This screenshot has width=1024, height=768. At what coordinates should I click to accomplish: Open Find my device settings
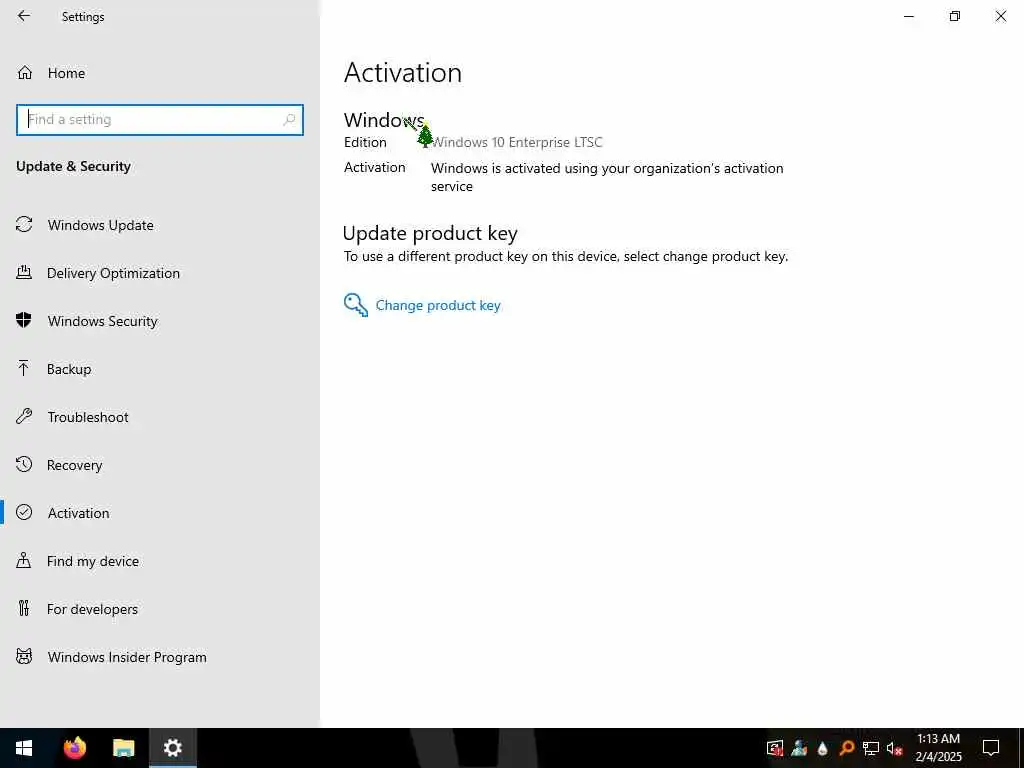coord(160,561)
